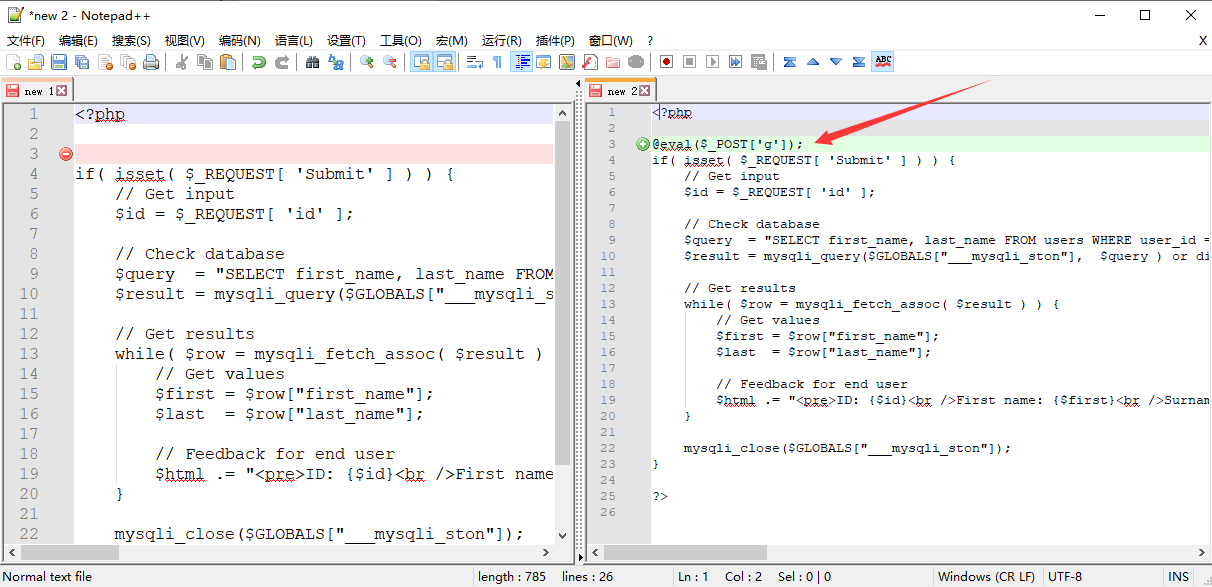Click the Save file toolbar icon
1212x587 pixels.
point(59,62)
